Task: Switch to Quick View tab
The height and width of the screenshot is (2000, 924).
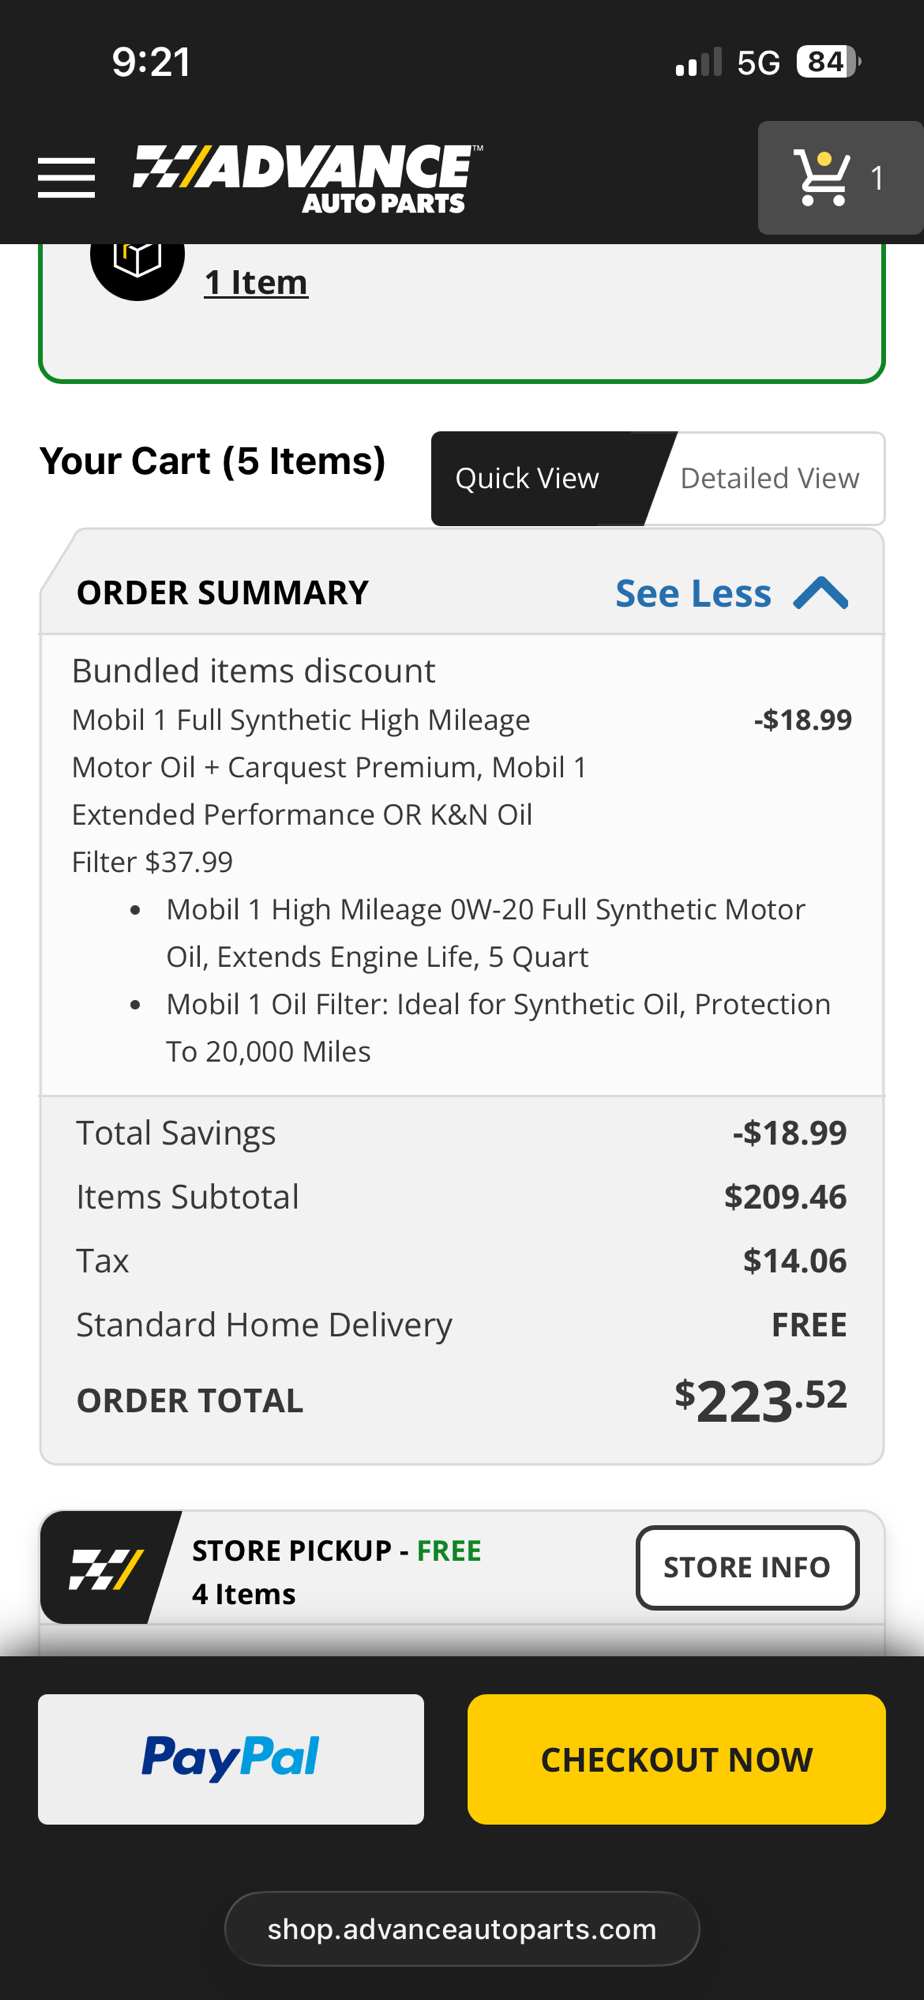Action: coord(528,478)
